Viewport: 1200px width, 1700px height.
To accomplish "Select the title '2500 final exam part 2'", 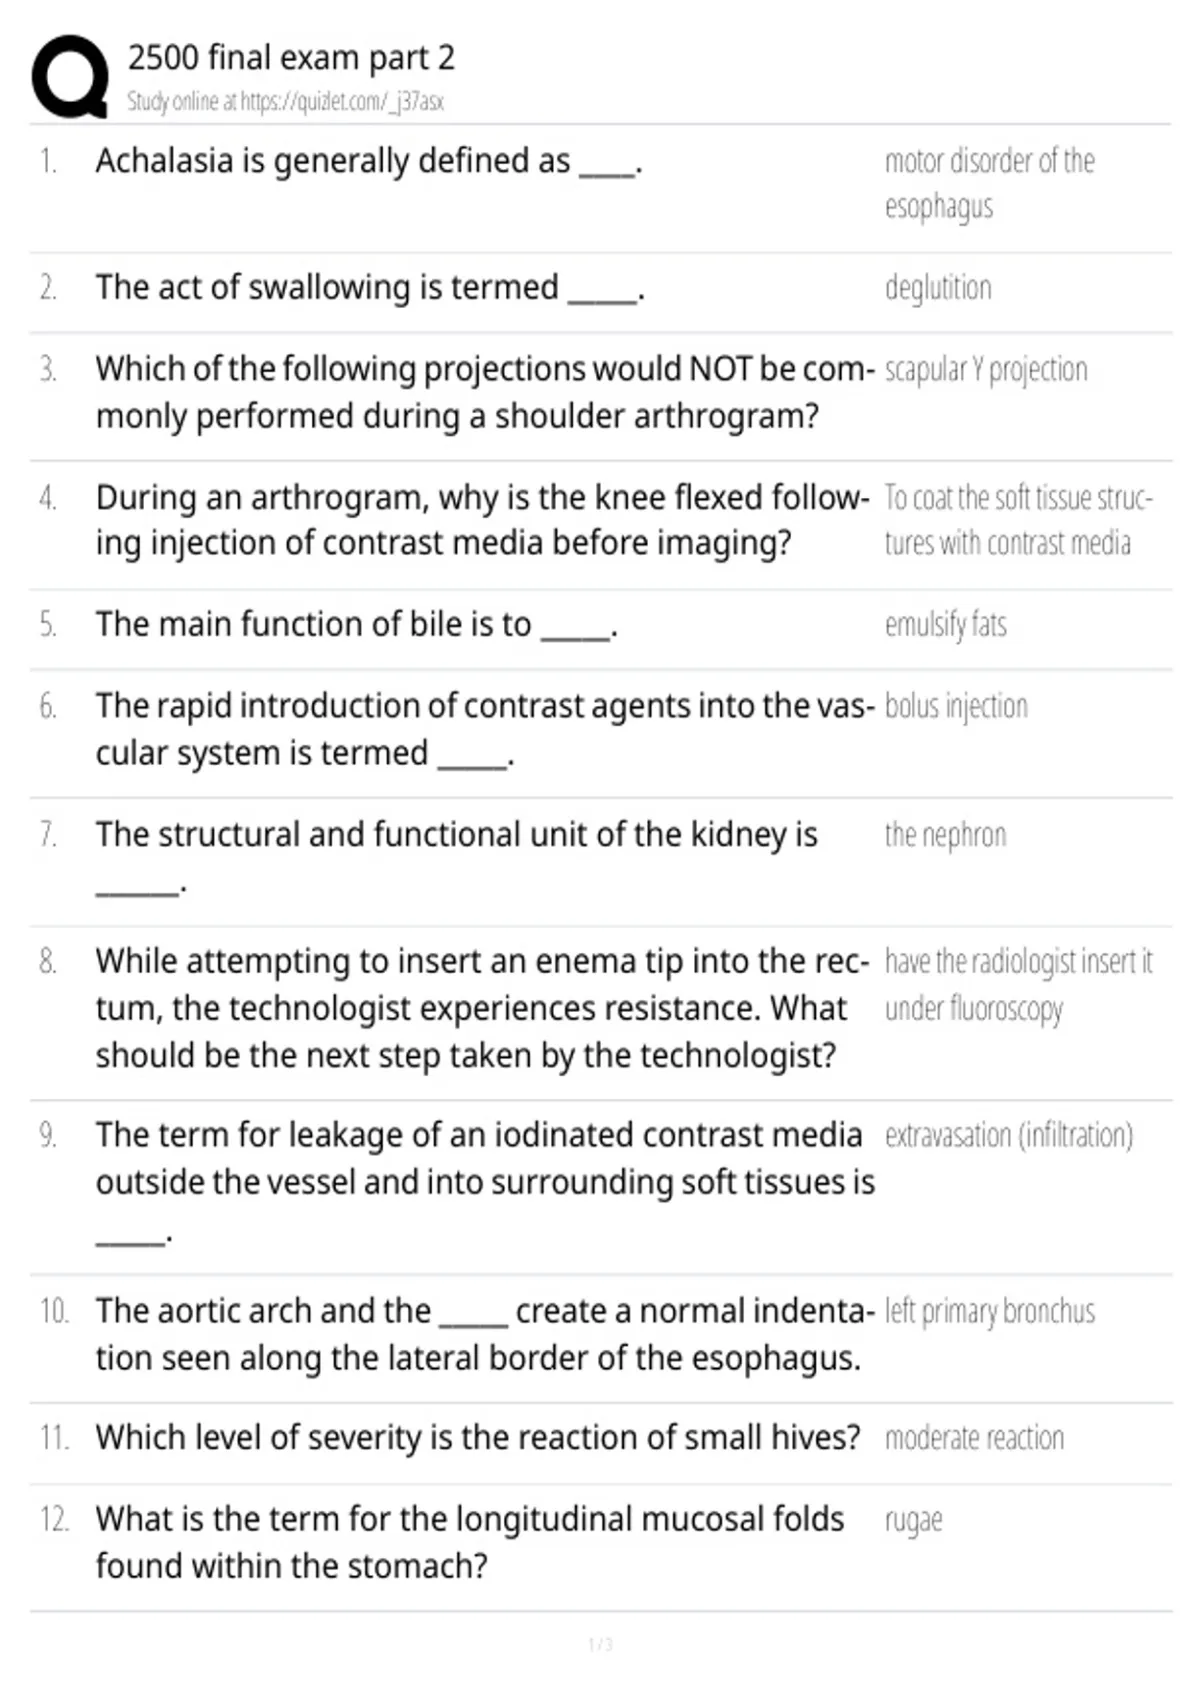I will (x=291, y=58).
